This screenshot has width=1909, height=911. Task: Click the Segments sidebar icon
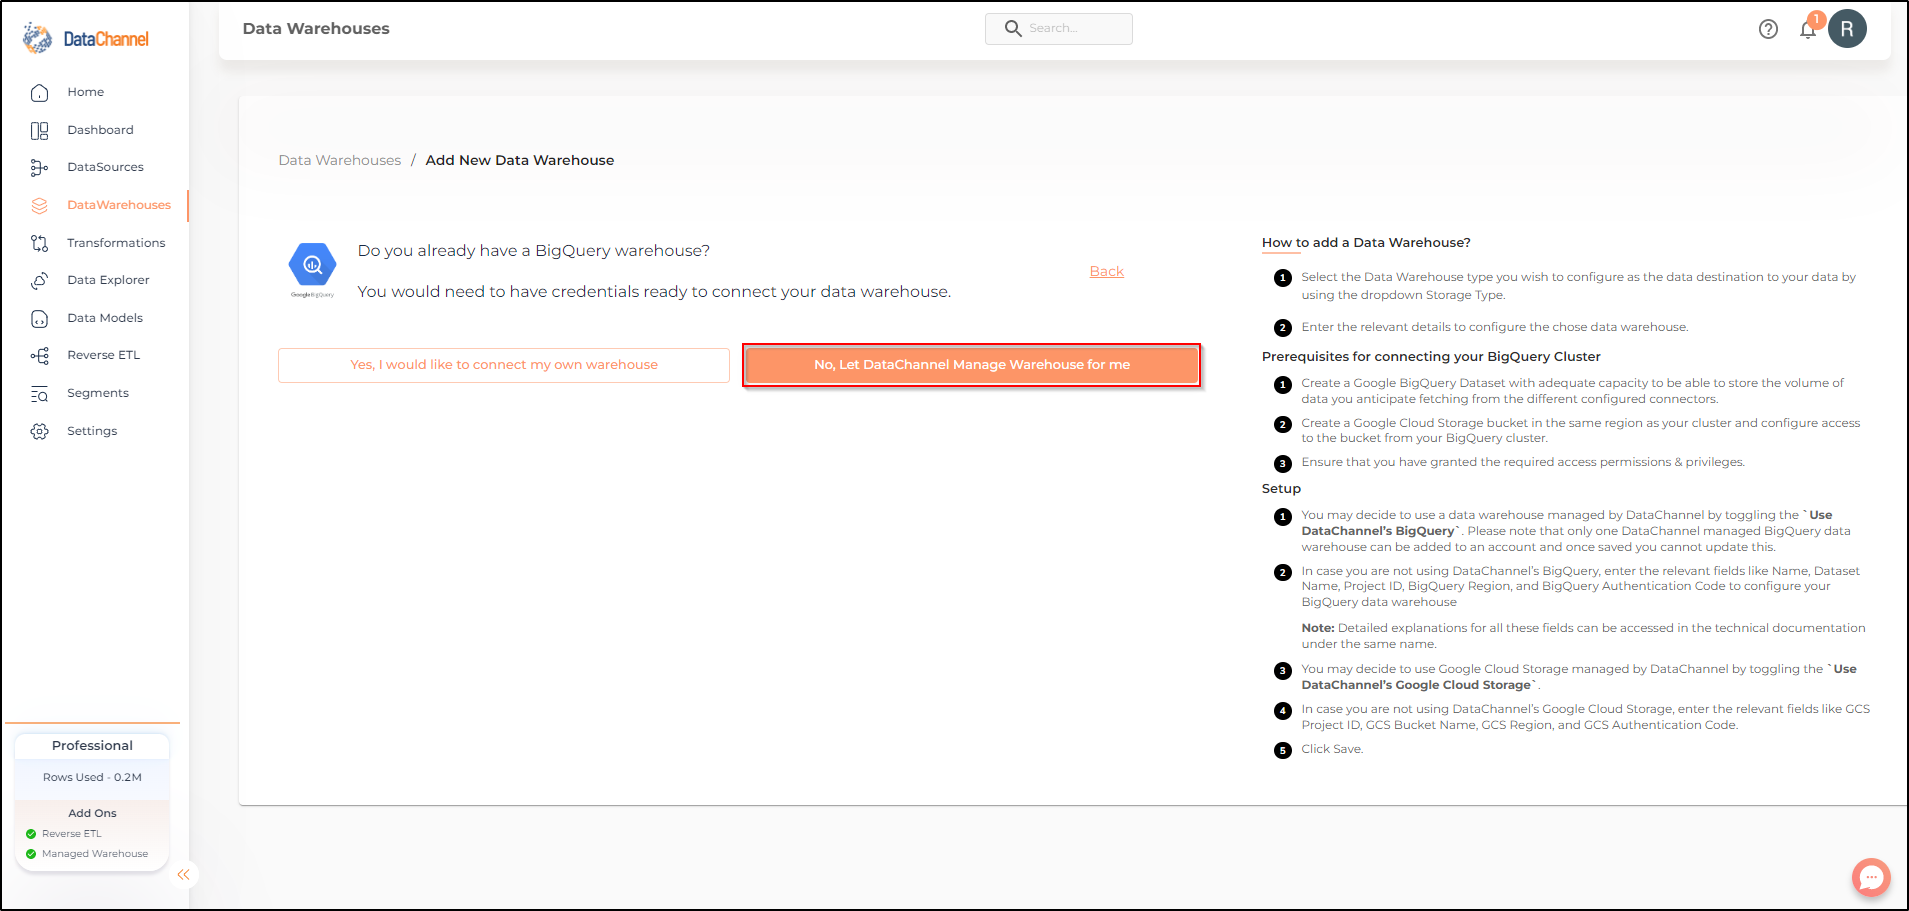click(39, 394)
